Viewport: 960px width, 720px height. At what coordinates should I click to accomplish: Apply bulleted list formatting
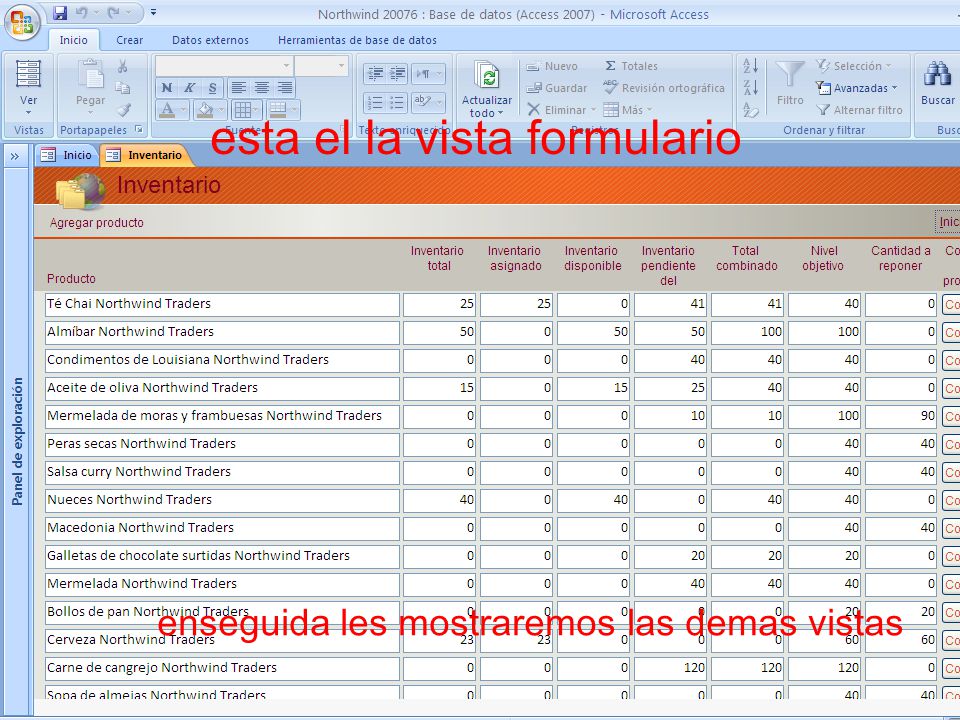(397, 102)
